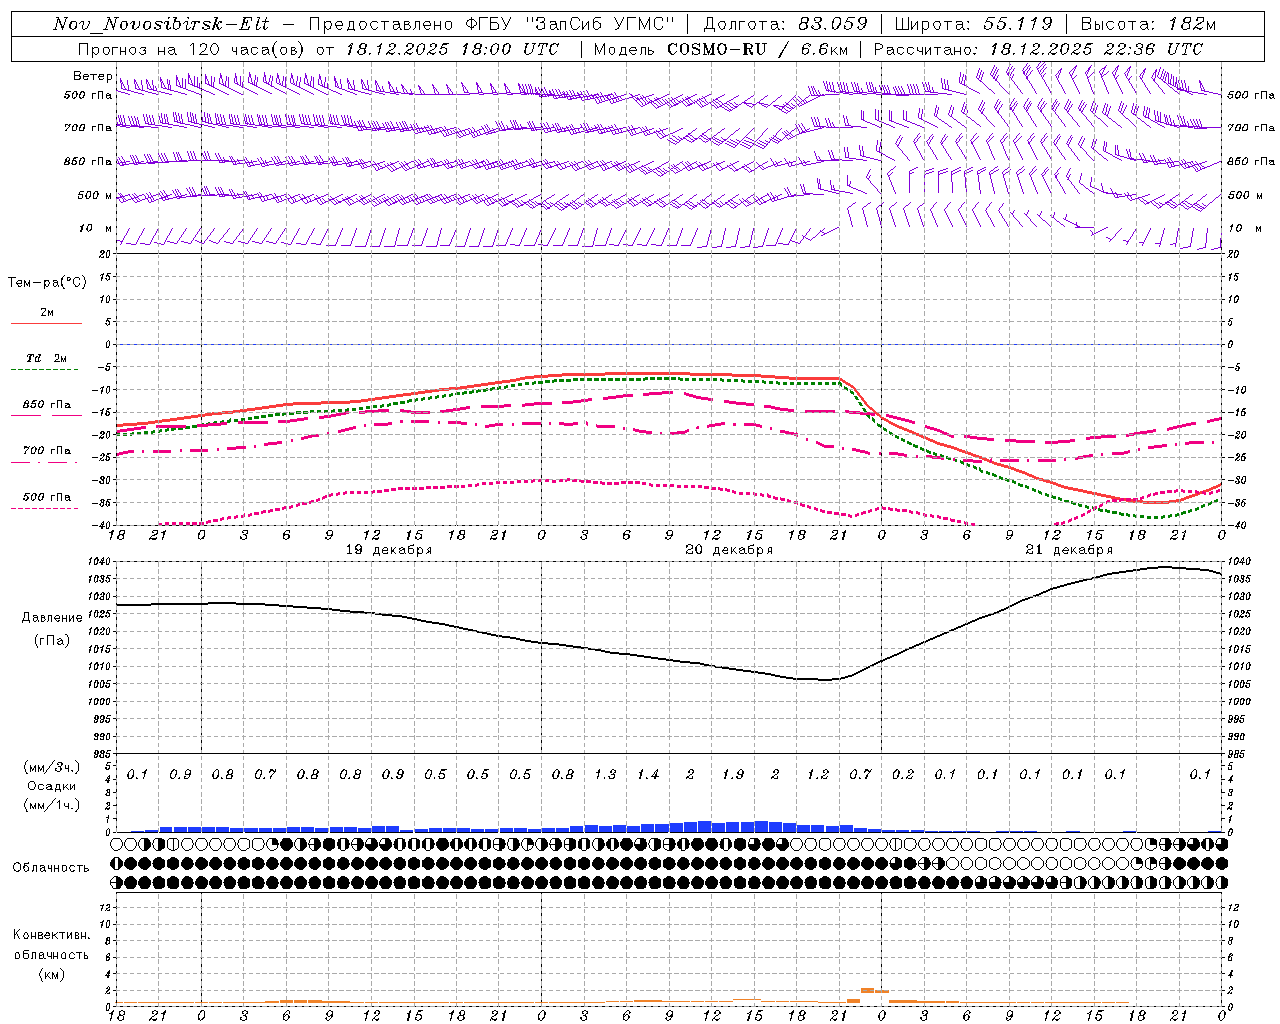Screen dimensions: 1280x1024
Task: Click the dash-dot legend line under 700 гПа
Action: [46, 462]
